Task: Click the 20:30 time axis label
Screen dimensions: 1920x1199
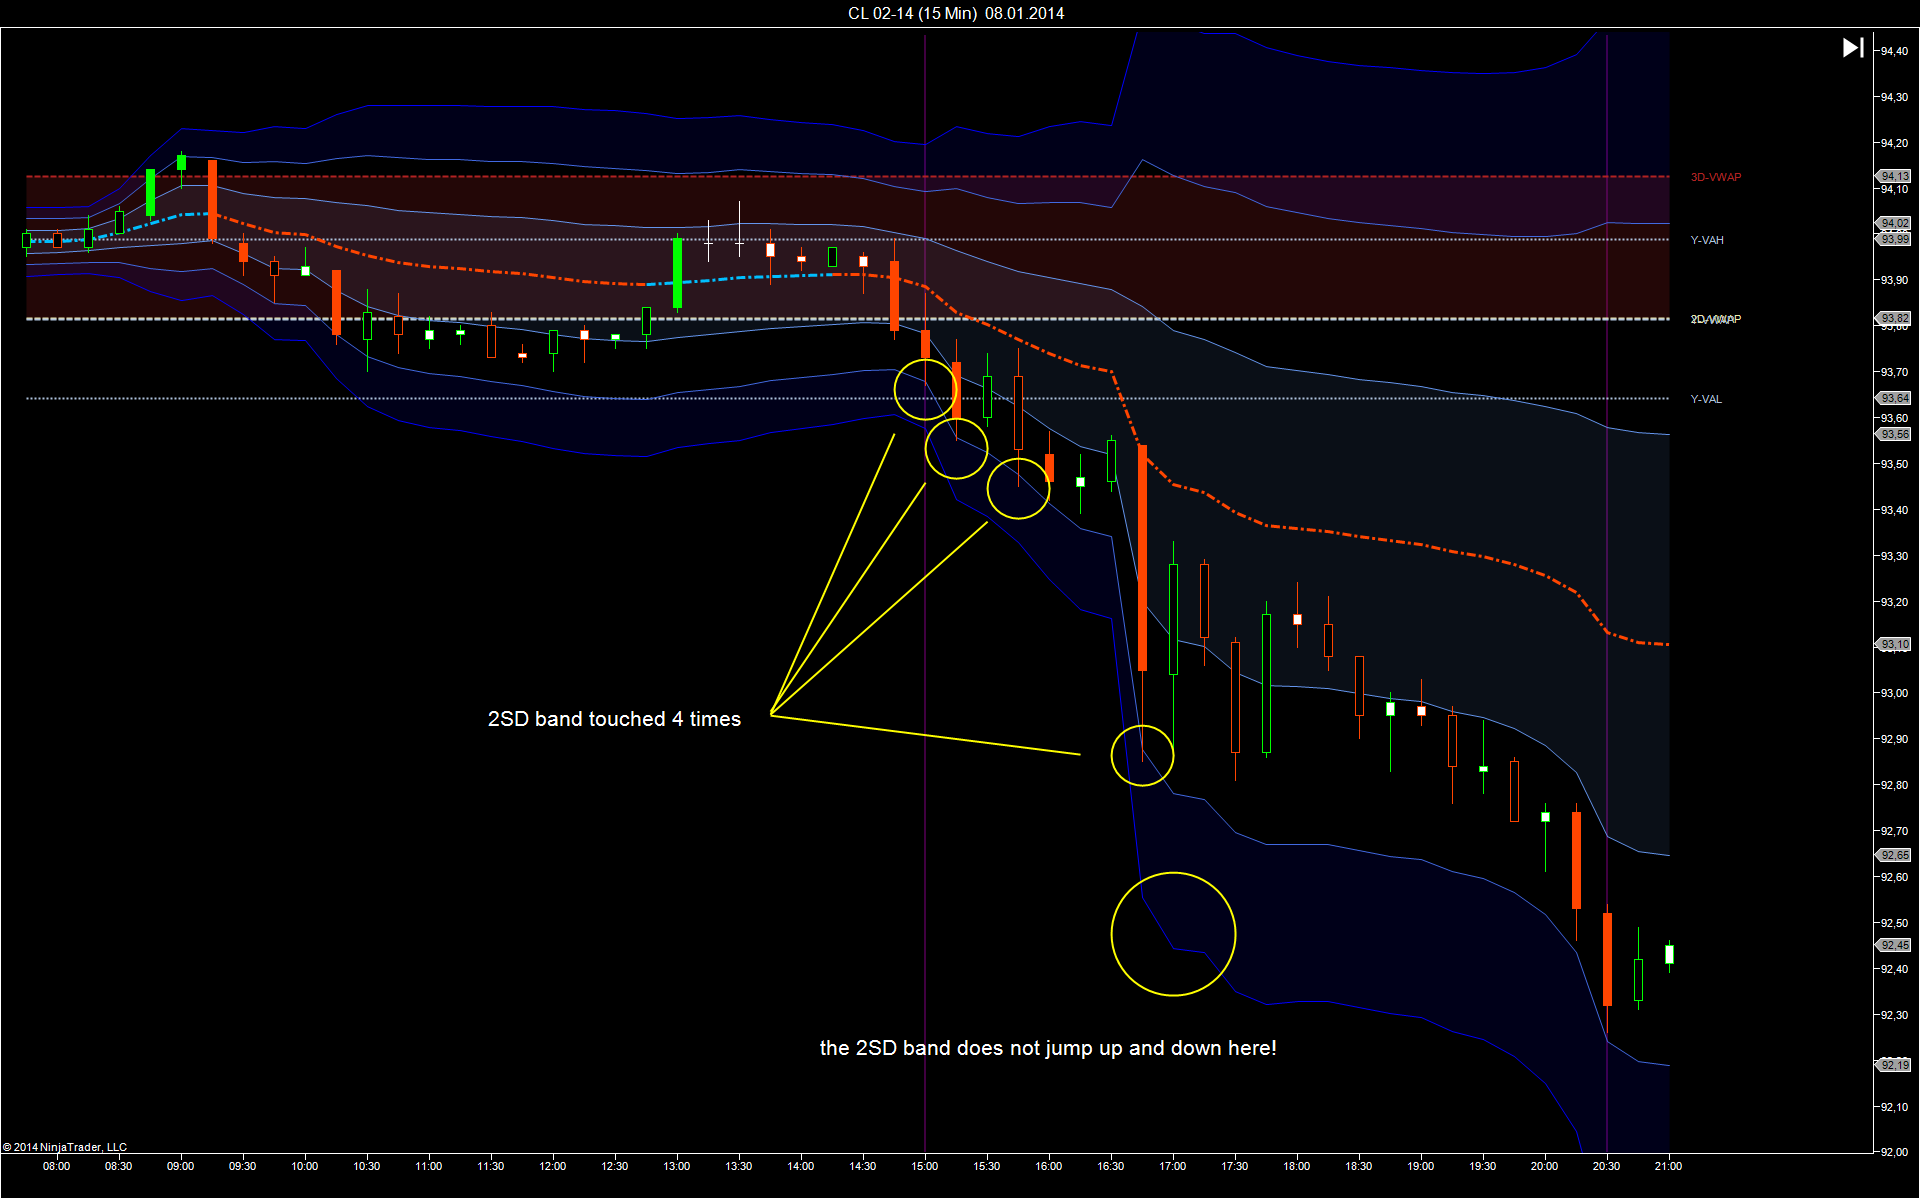Action: 1607,1166
